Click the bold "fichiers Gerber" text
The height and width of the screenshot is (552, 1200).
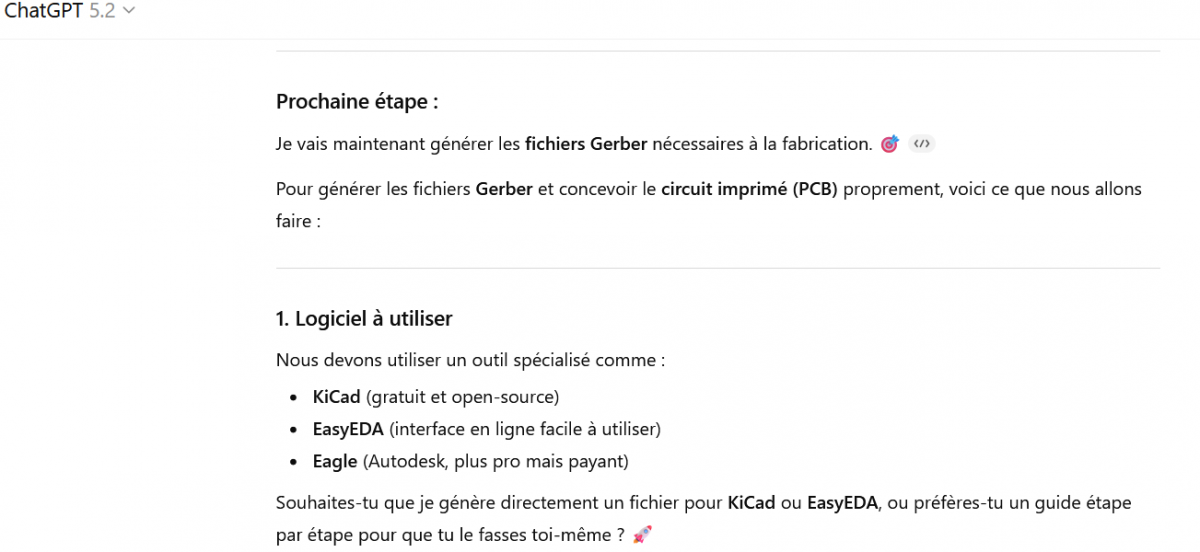[x=586, y=144]
